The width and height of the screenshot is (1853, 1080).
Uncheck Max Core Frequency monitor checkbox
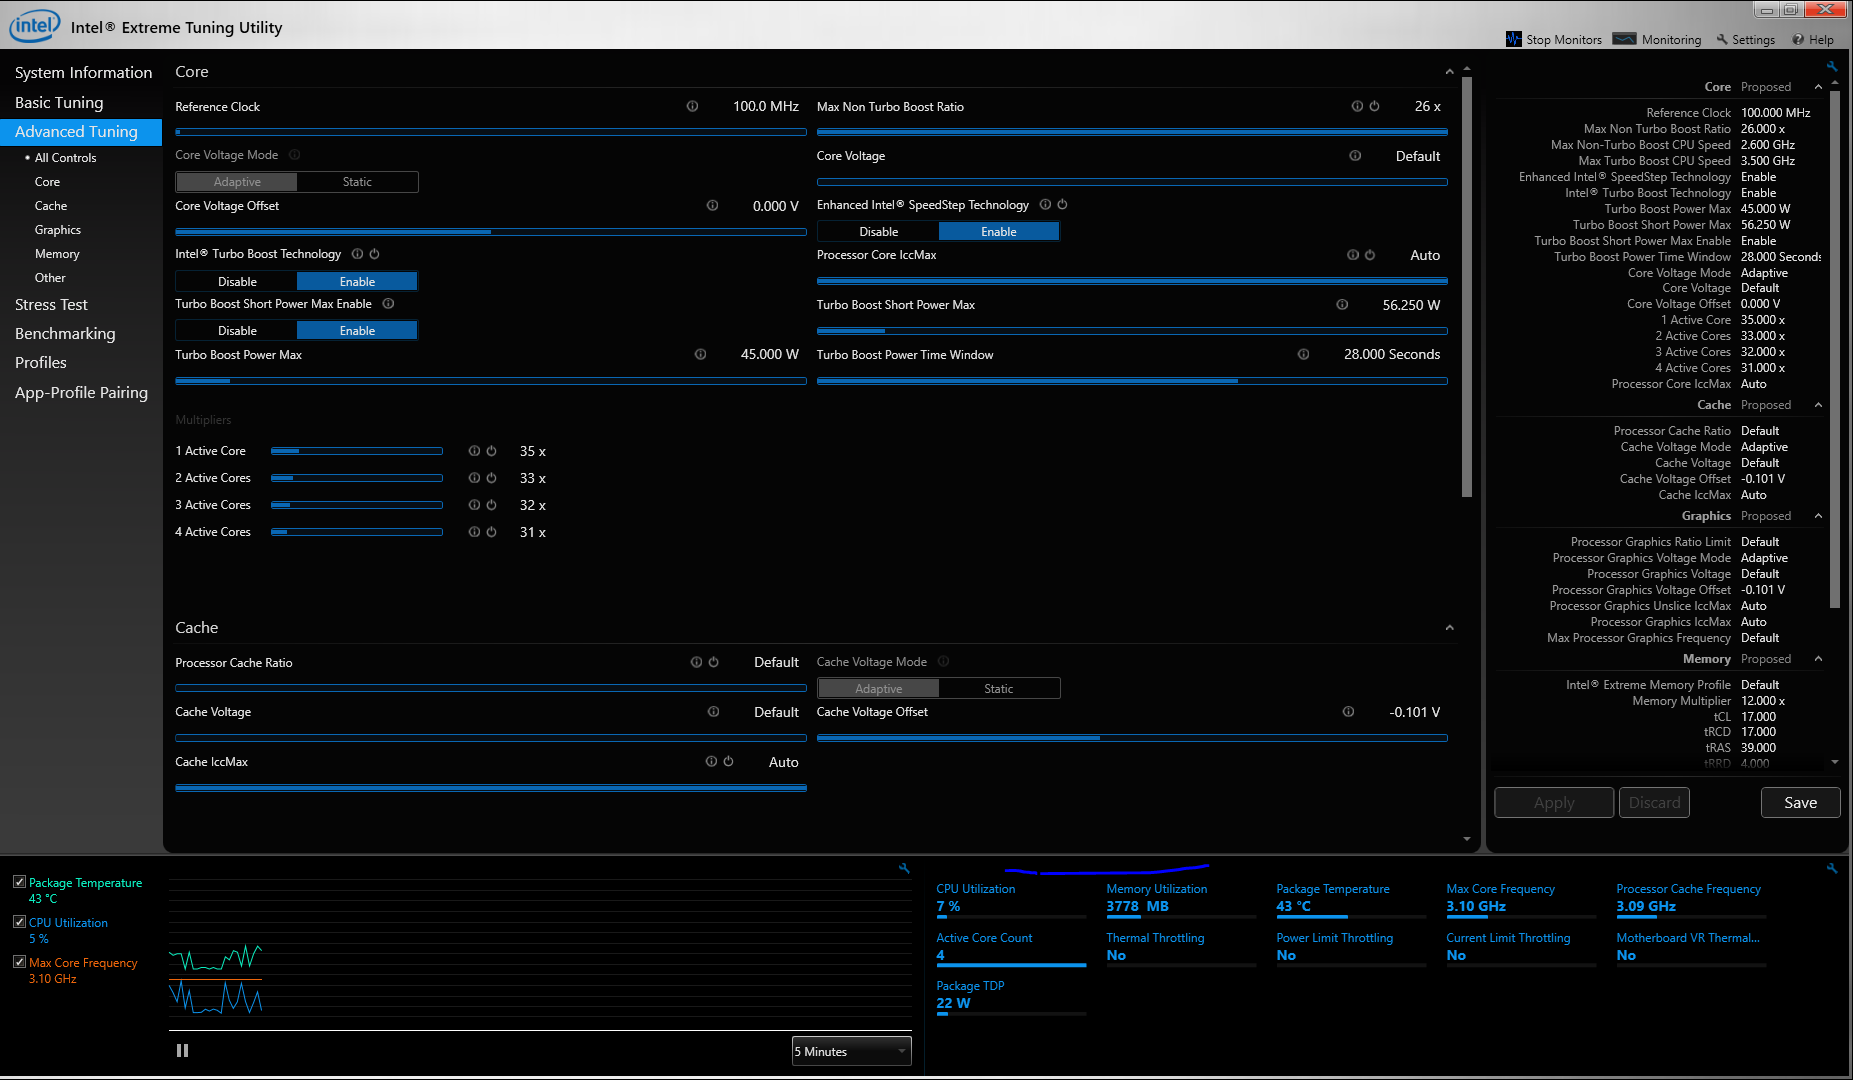19,962
